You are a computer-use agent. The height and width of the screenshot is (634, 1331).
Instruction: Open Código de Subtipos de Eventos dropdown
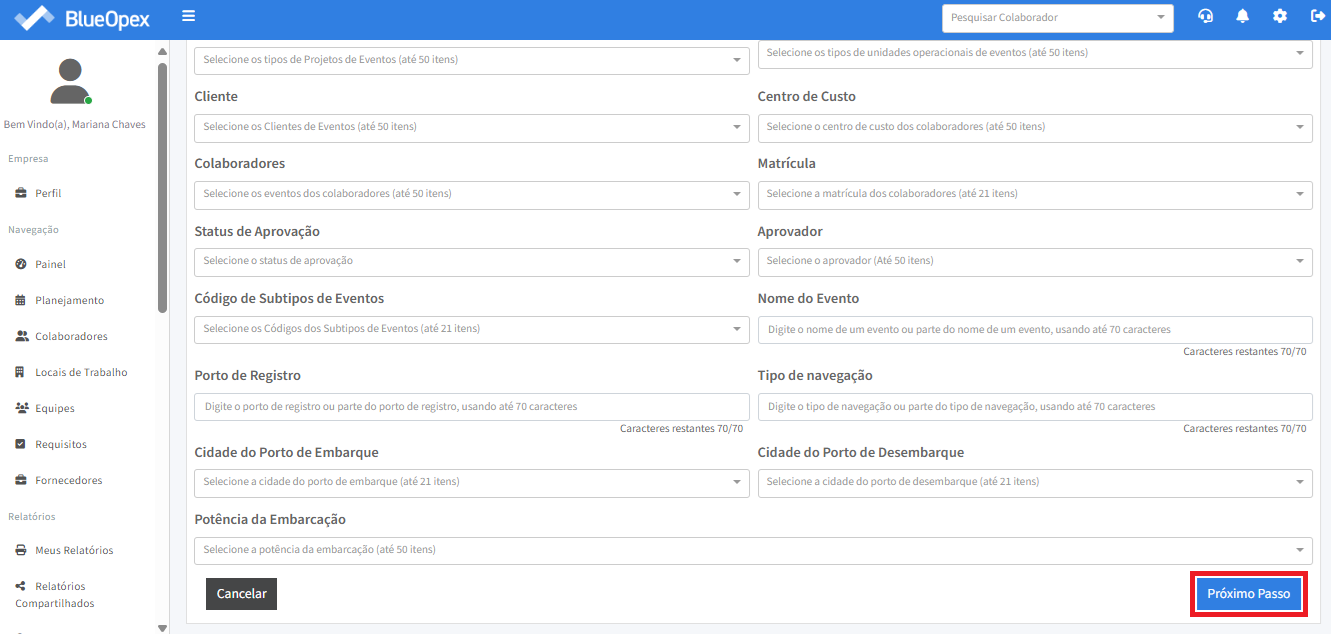tap(472, 329)
